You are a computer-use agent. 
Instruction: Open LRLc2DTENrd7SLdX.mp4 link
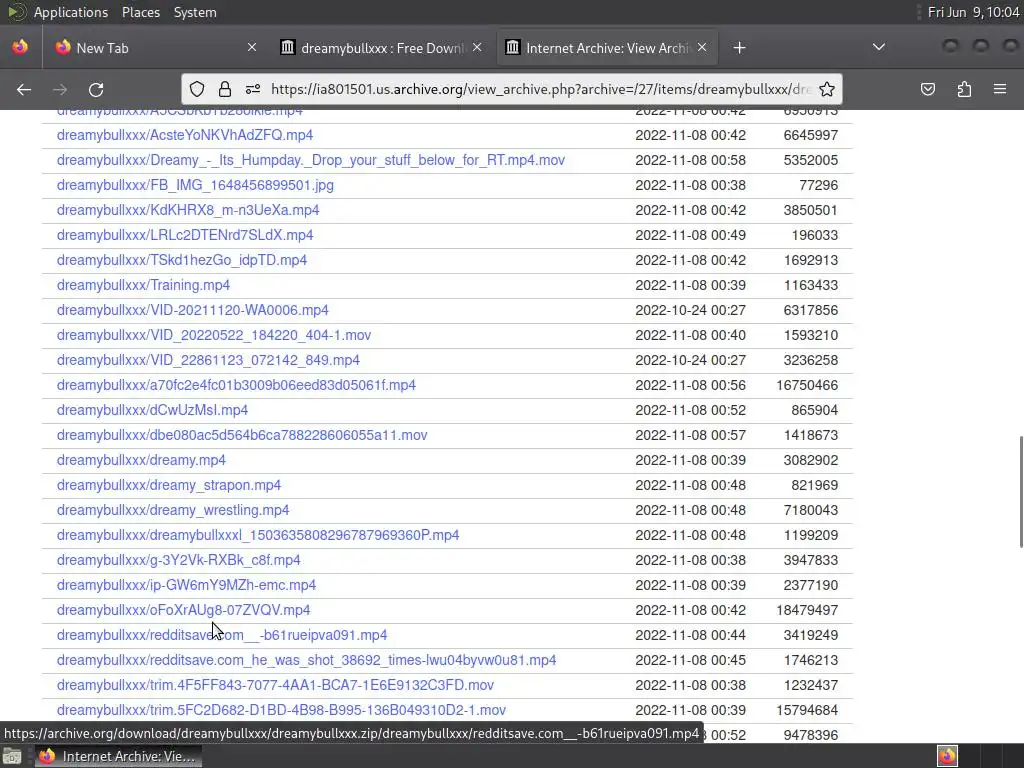tap(185, 235)
